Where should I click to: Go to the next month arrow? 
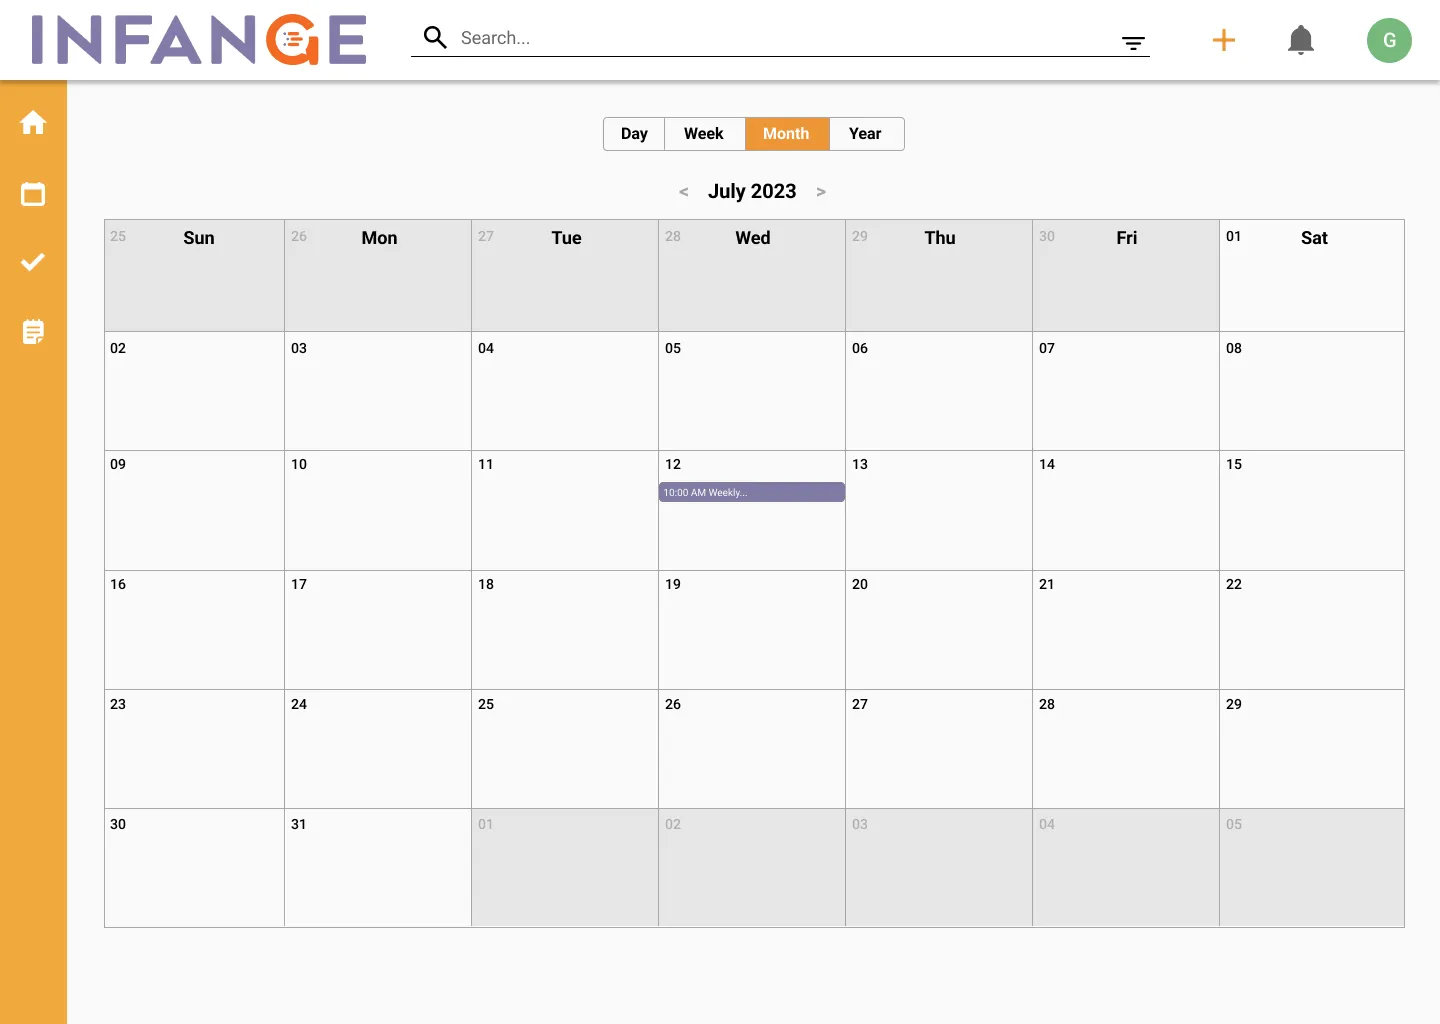coord(821,192)
